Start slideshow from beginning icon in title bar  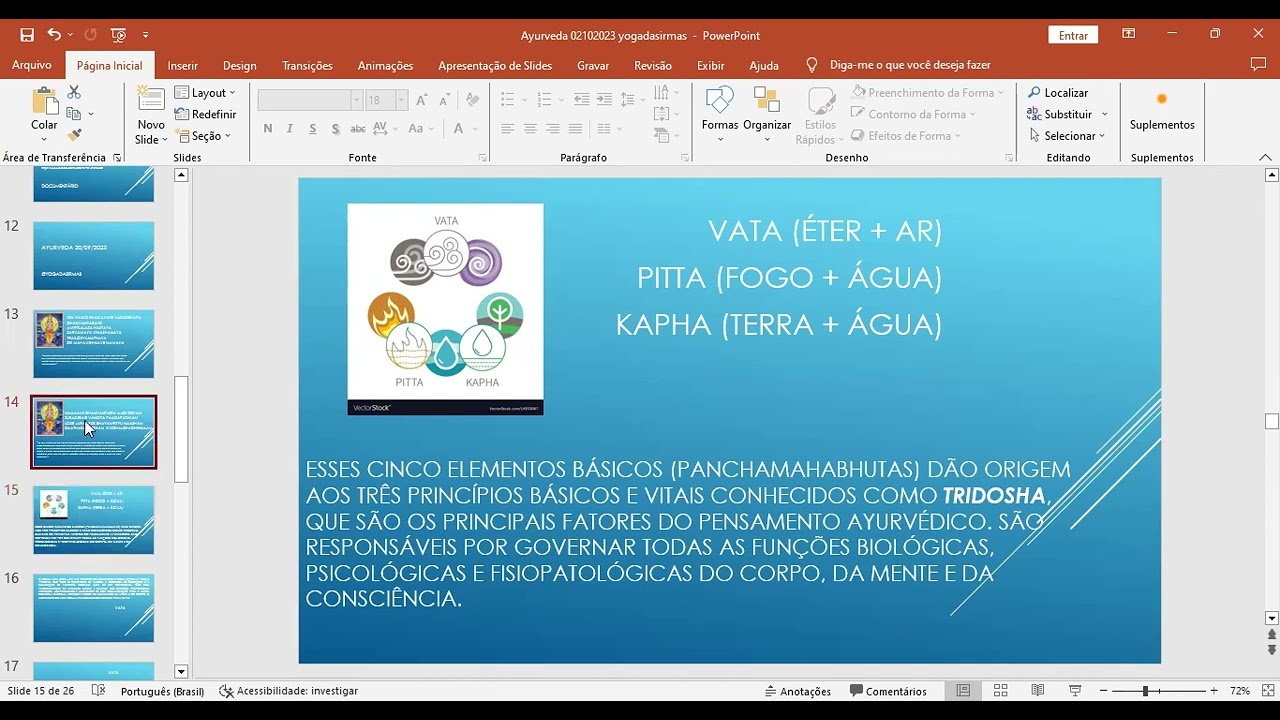point(119,35)
